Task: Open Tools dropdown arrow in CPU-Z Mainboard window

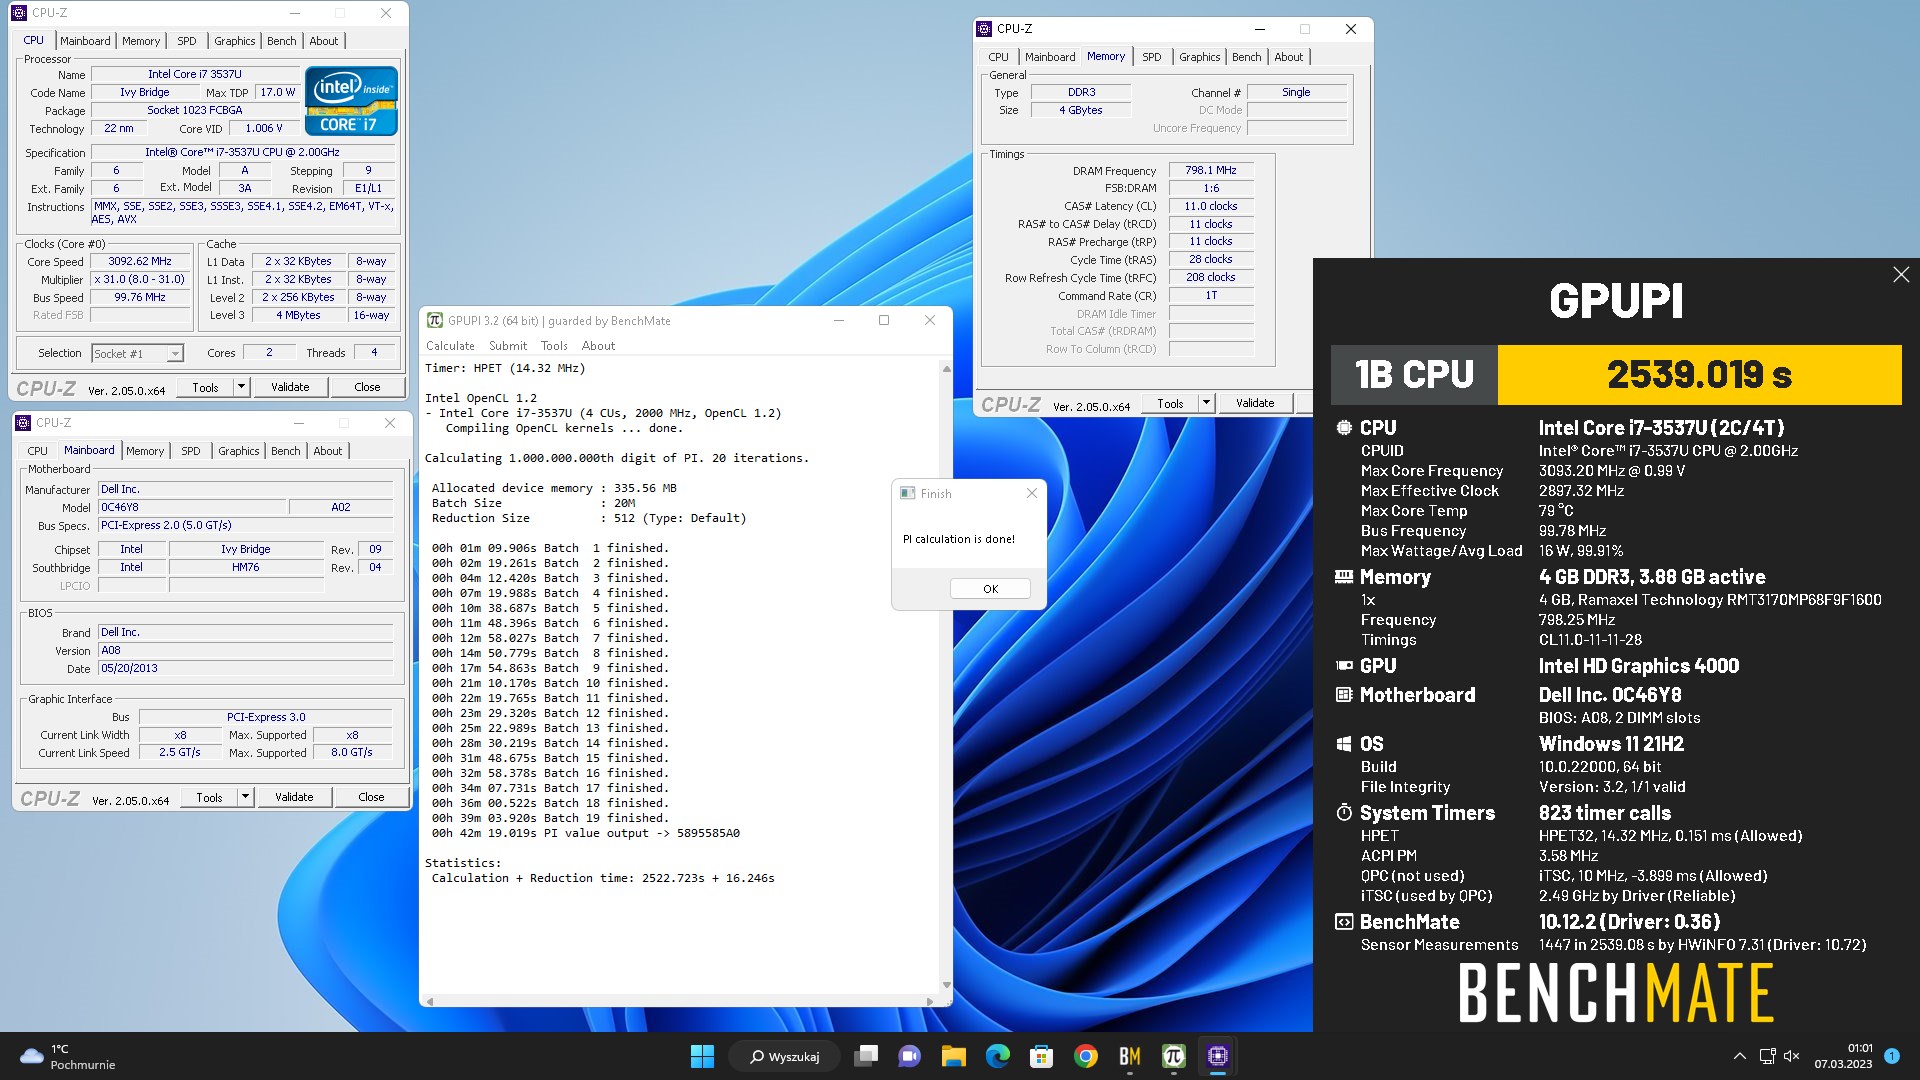Action: (x=245, y=797)
